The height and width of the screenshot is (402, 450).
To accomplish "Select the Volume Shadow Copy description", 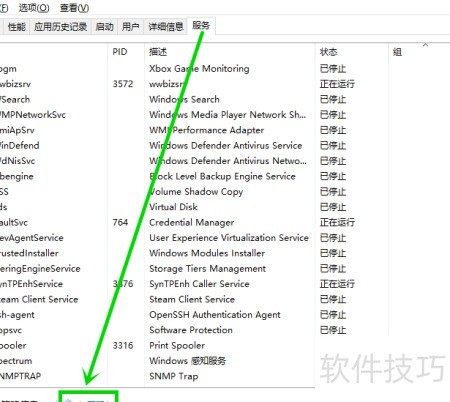I will coord(196,192).
